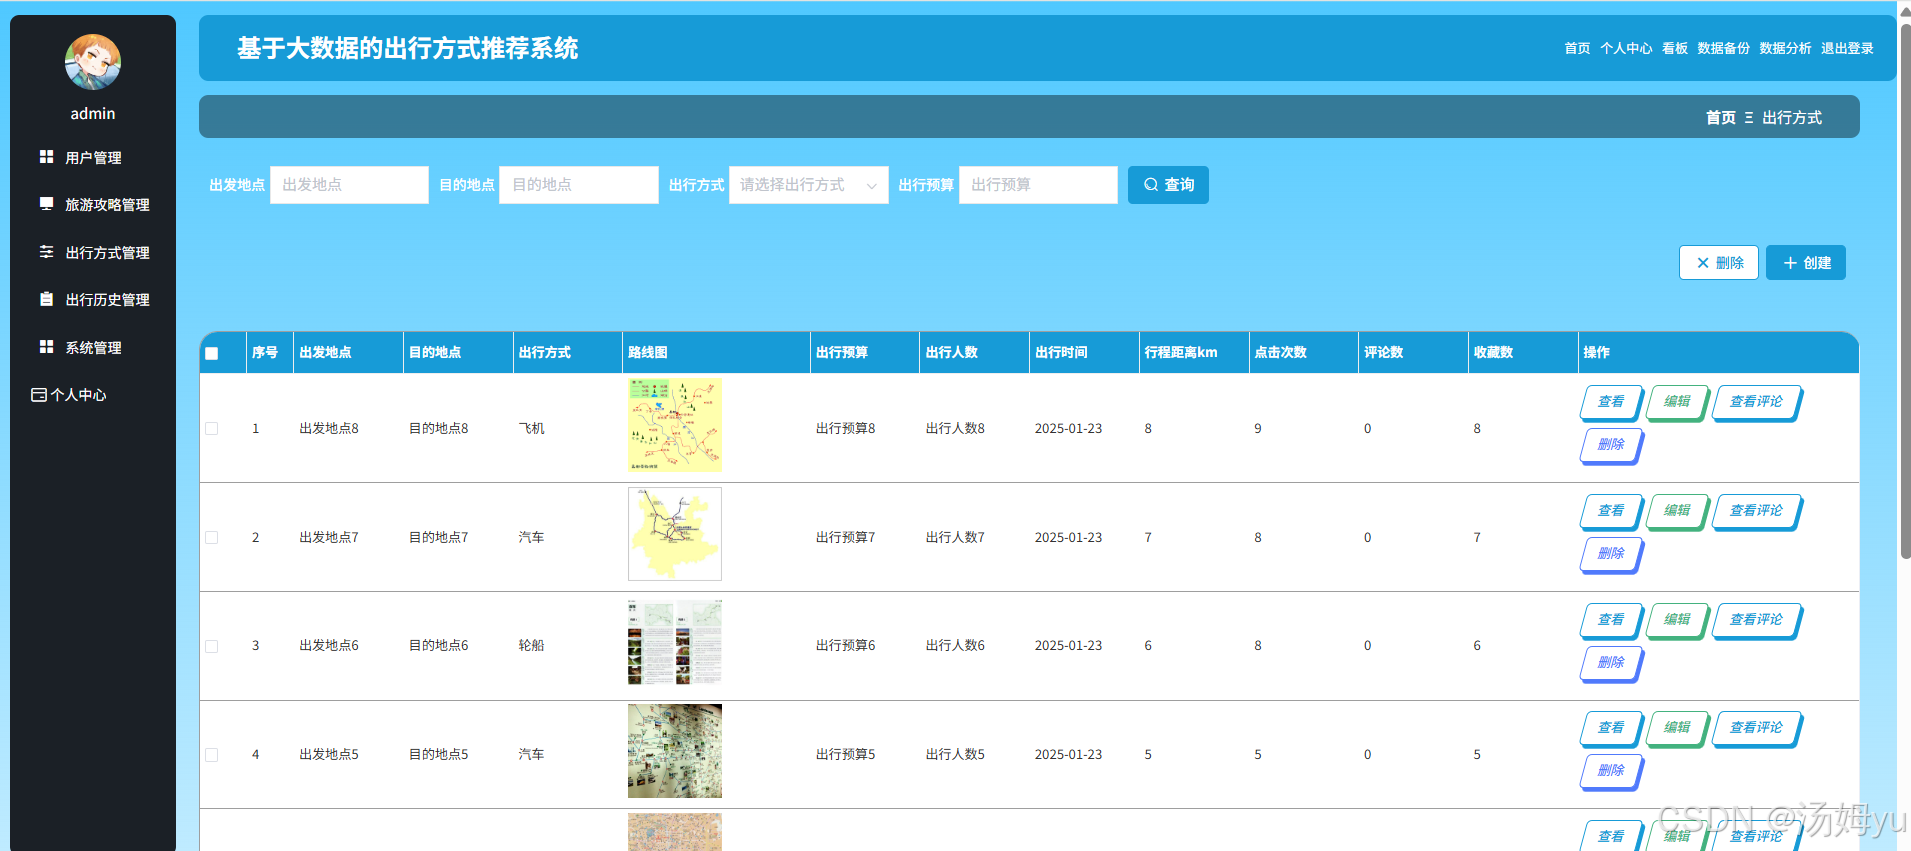Click the 创建 button
The image size is (1911, 851).
(x=1806, y=263)
